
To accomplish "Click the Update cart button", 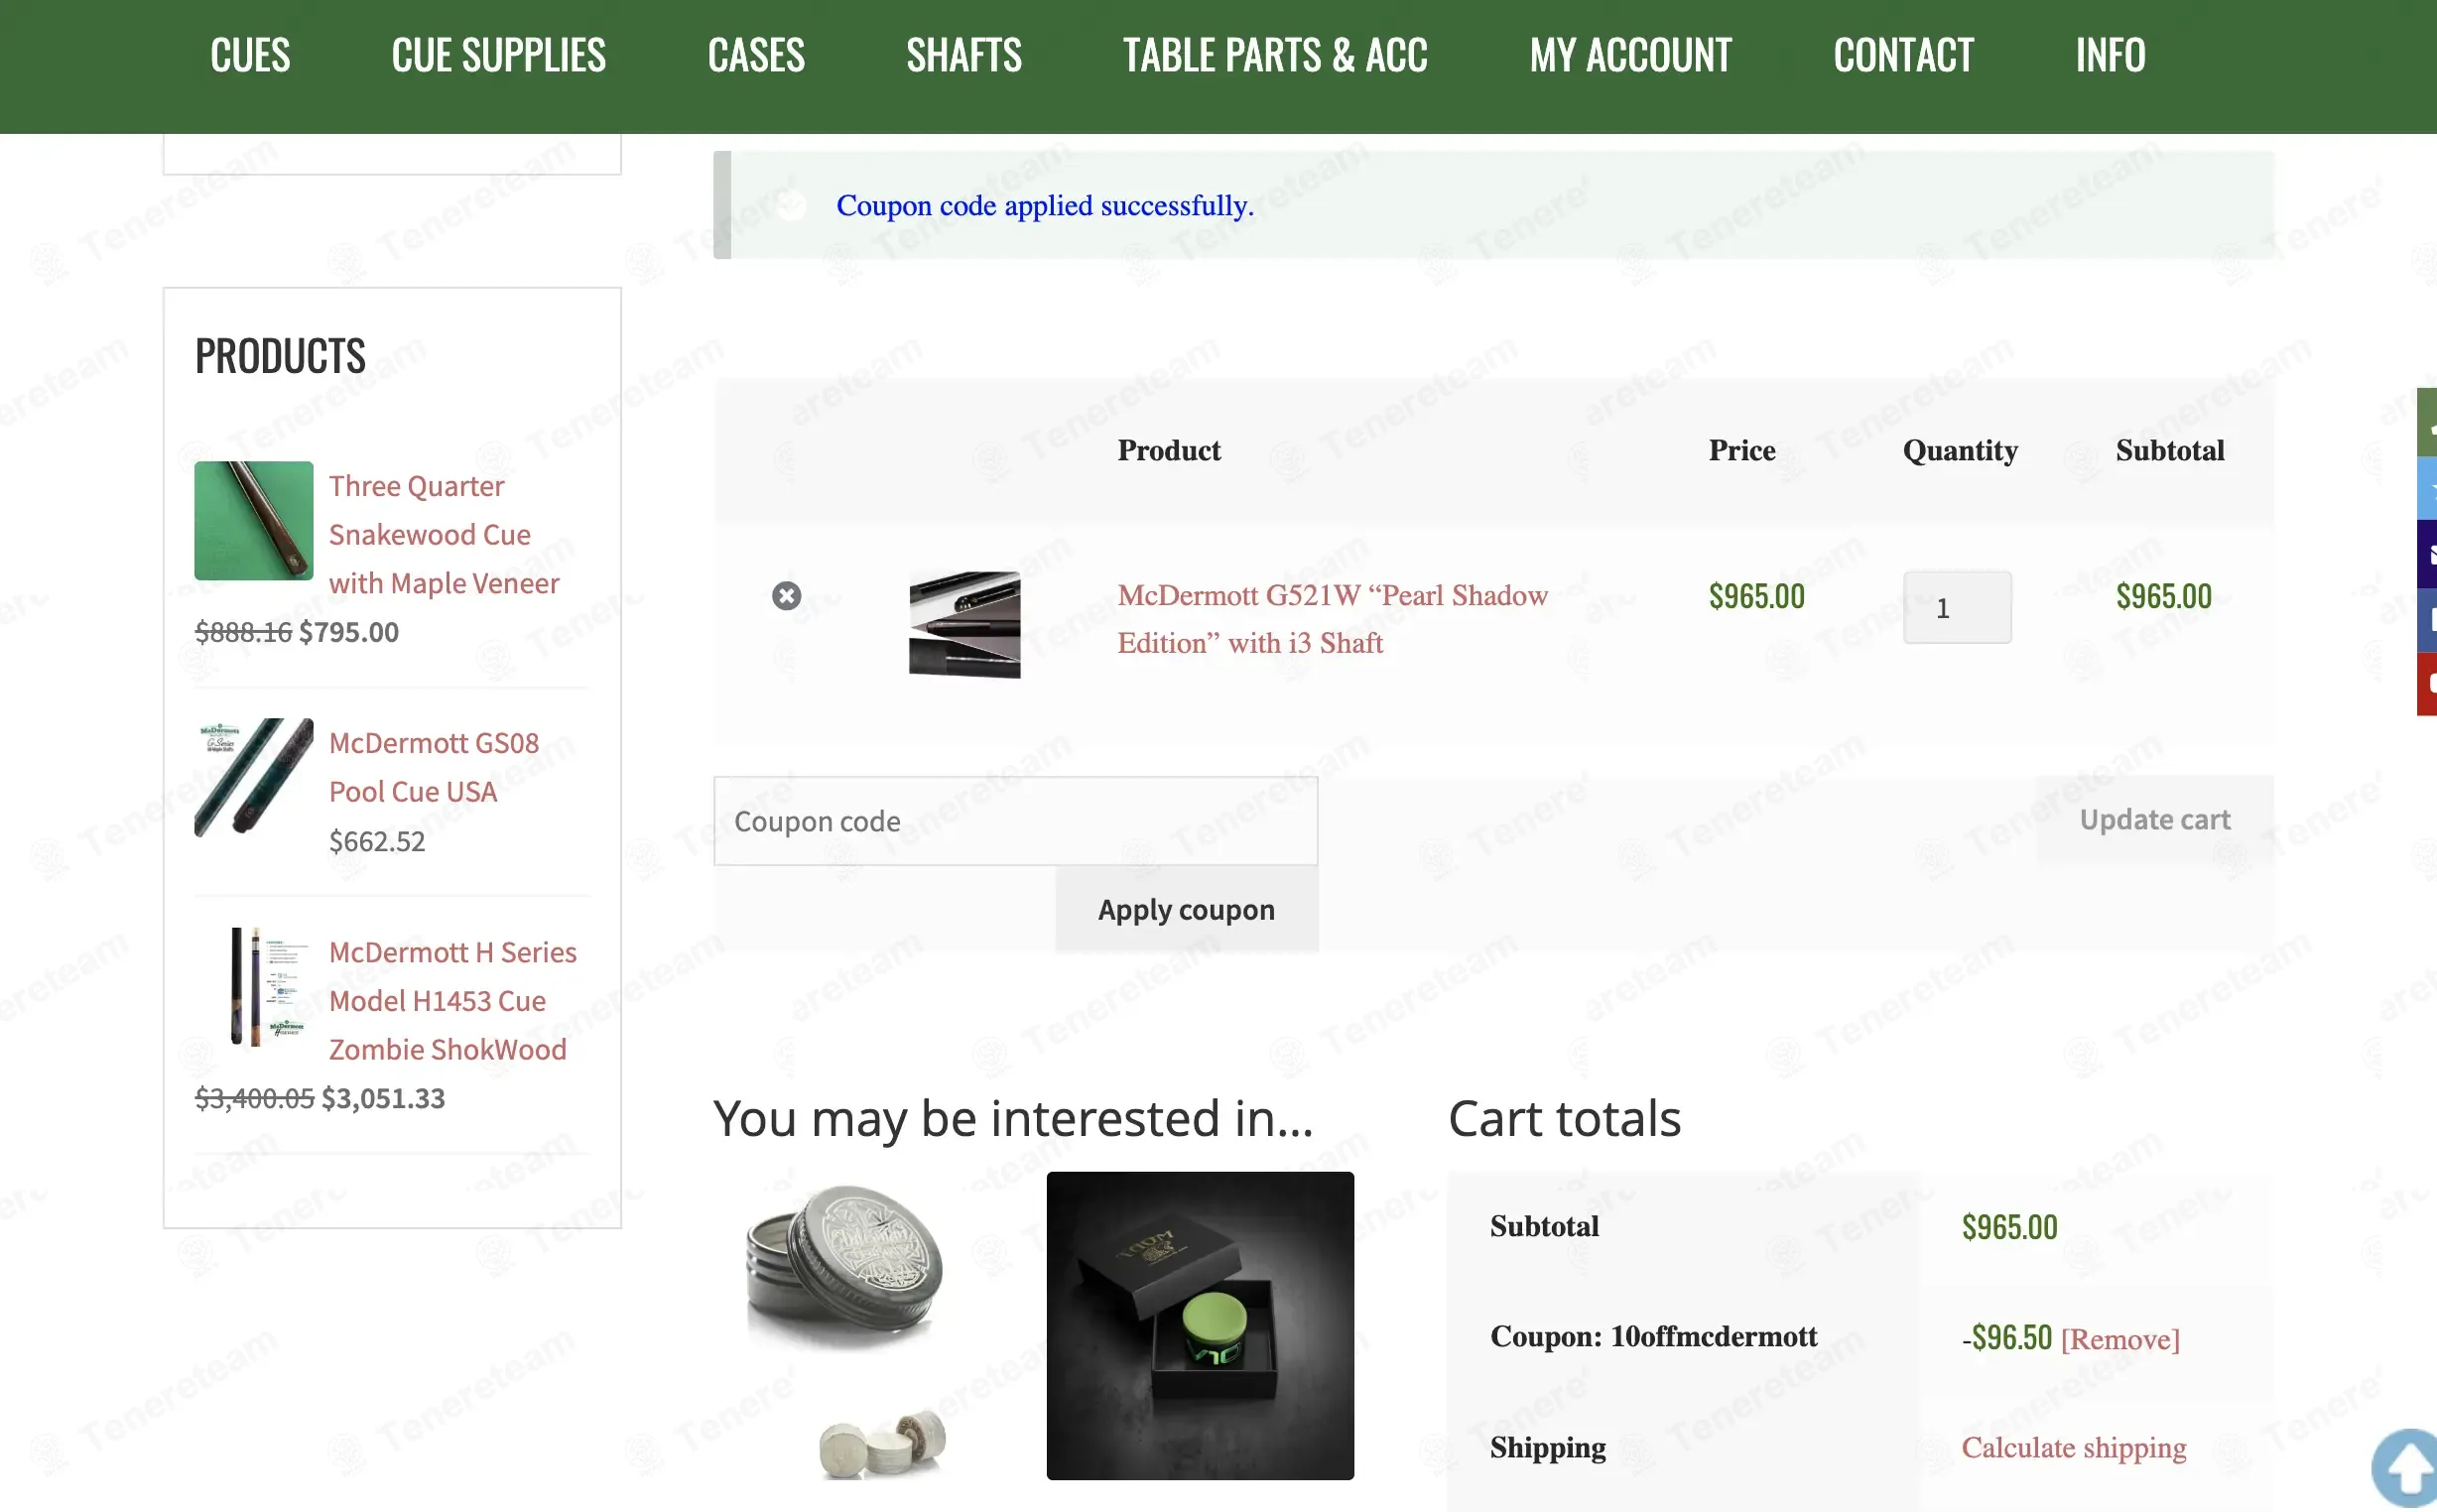I will point(2154,819).
